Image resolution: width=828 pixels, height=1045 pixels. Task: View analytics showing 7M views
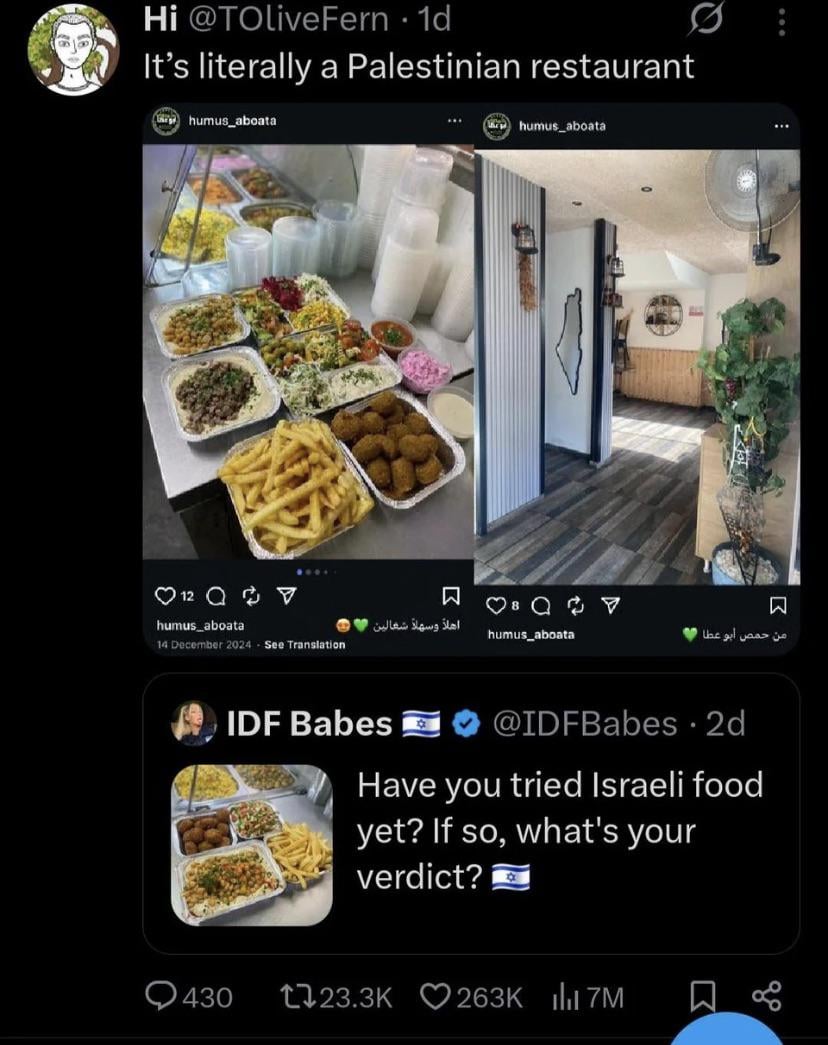tap(587, 997)
